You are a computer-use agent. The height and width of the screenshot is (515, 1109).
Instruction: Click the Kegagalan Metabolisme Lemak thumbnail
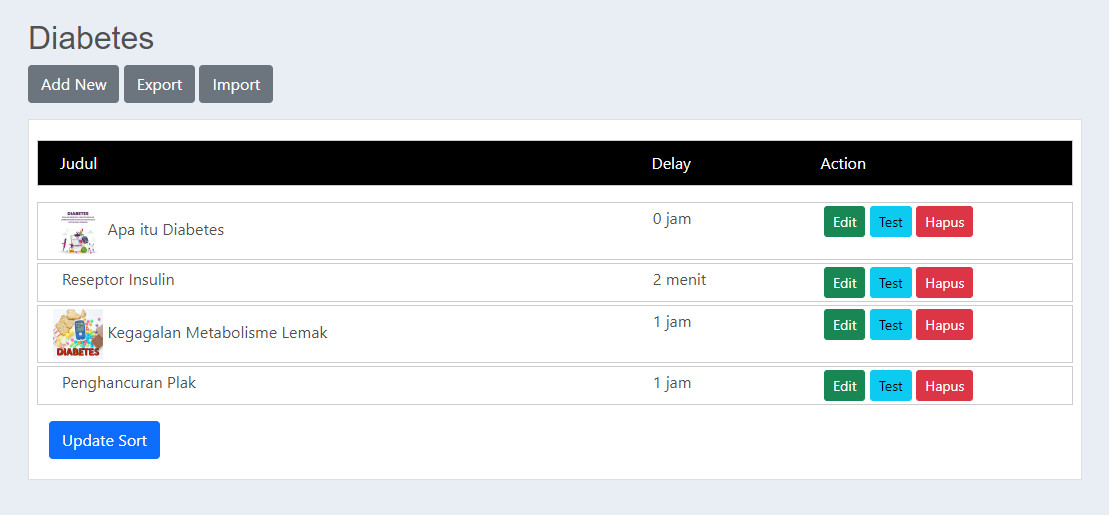(x=78, y=333)
